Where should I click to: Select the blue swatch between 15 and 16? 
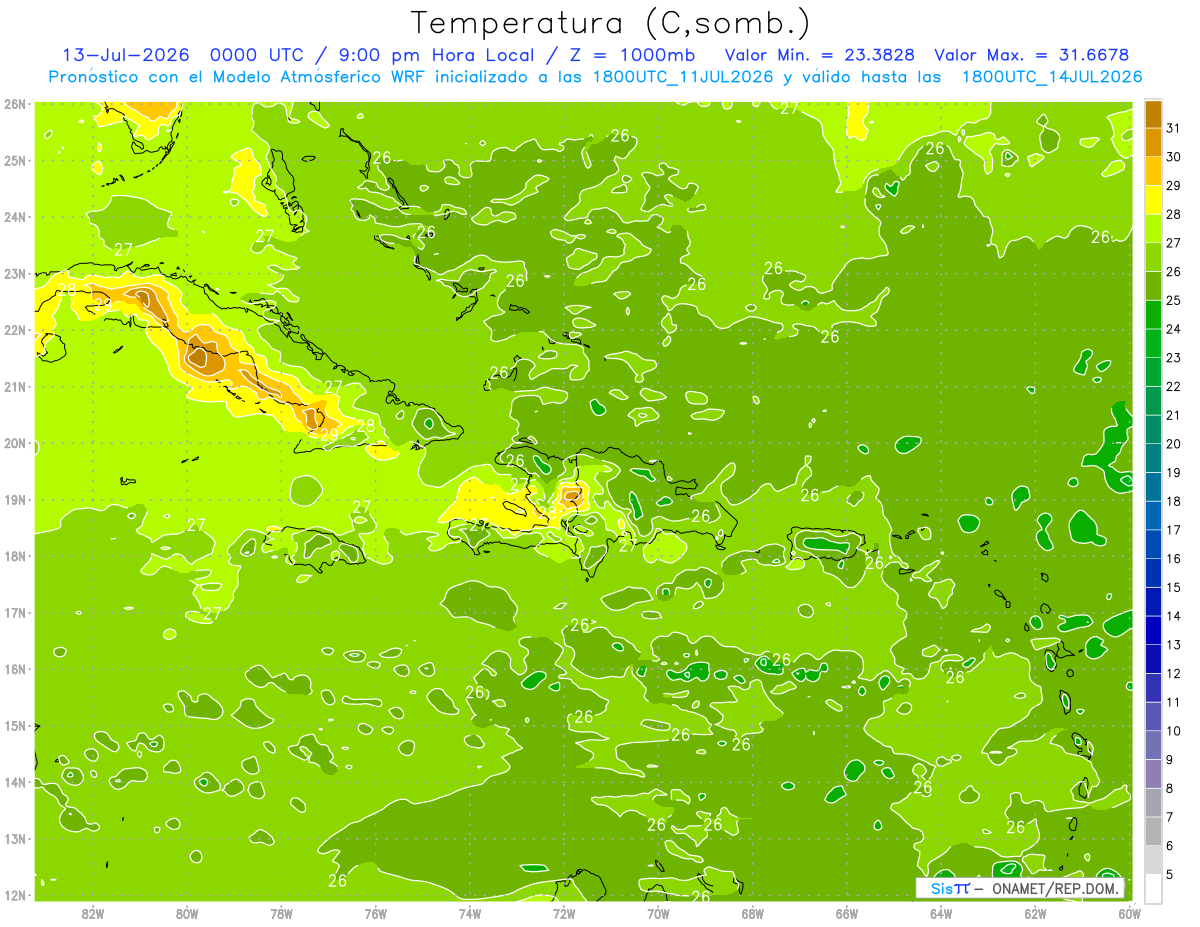(1153, 572)
